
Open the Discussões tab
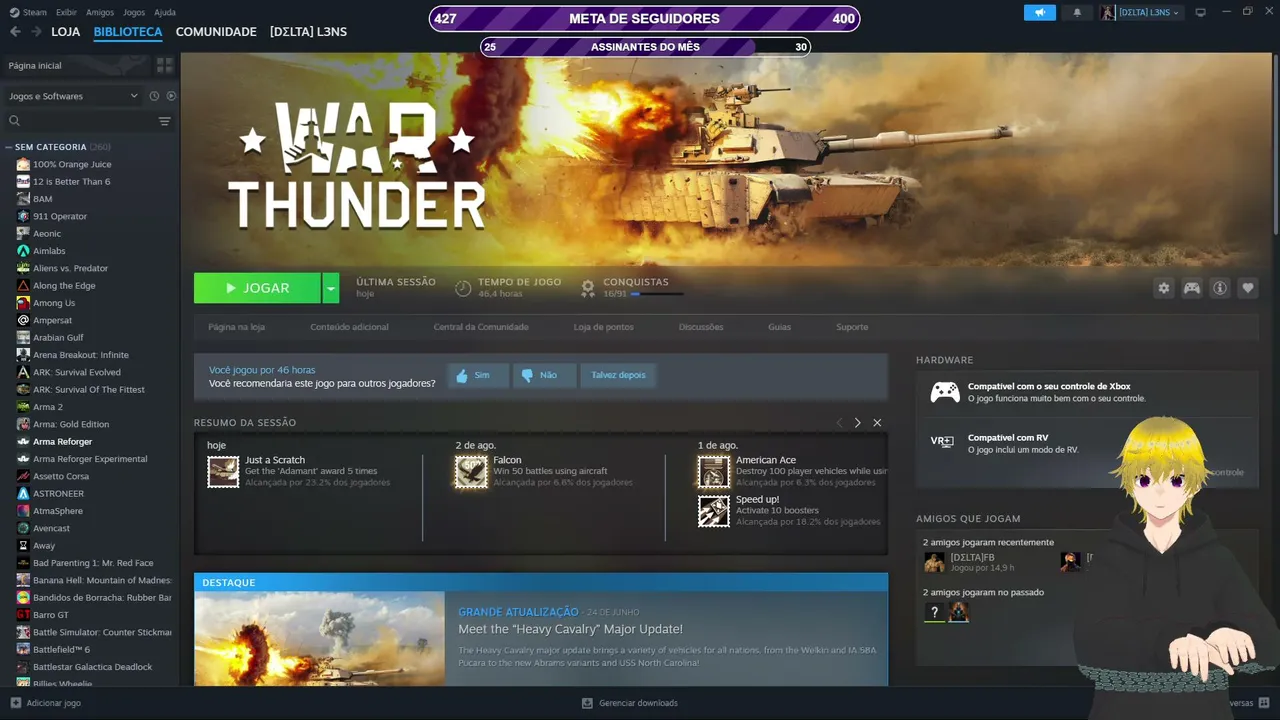[x=701, y=327]
